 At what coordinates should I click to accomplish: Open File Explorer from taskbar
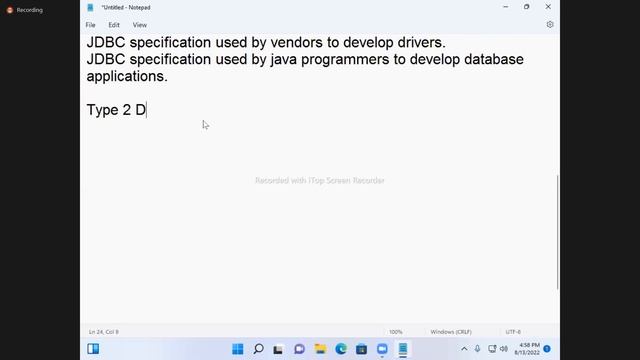tap(320, 349)
